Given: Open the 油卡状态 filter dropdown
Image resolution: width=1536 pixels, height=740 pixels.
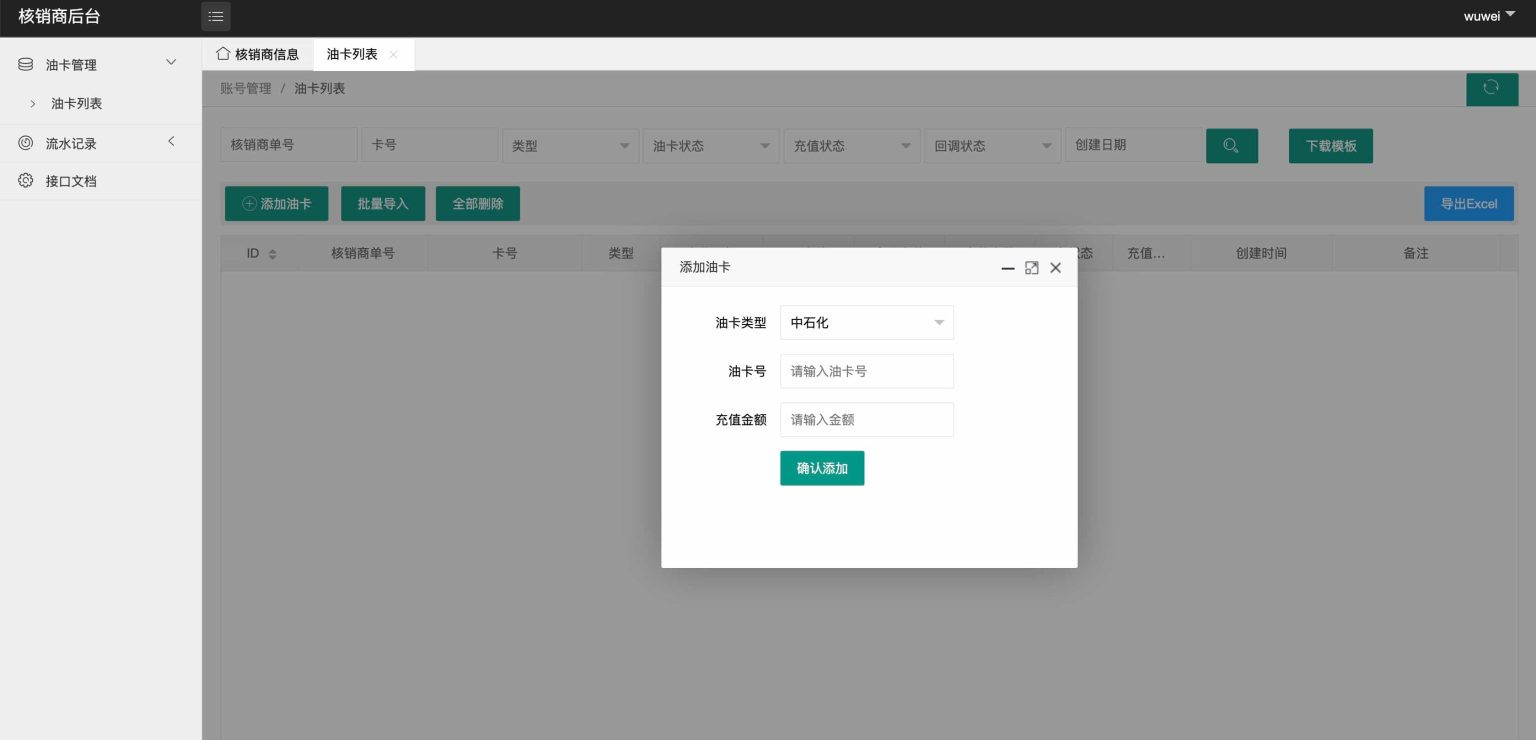Looking at the screenshot, I should coord(711,146).
